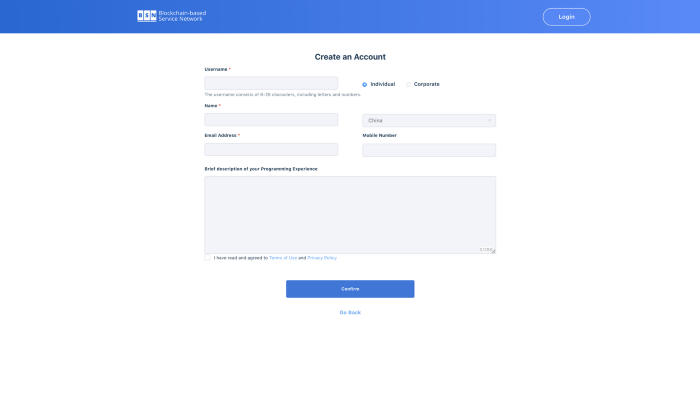Select the Individual account type
Image resolution: width=700 pixels, height=399 pixels.
pyautogui.click(x=379, y=84)
